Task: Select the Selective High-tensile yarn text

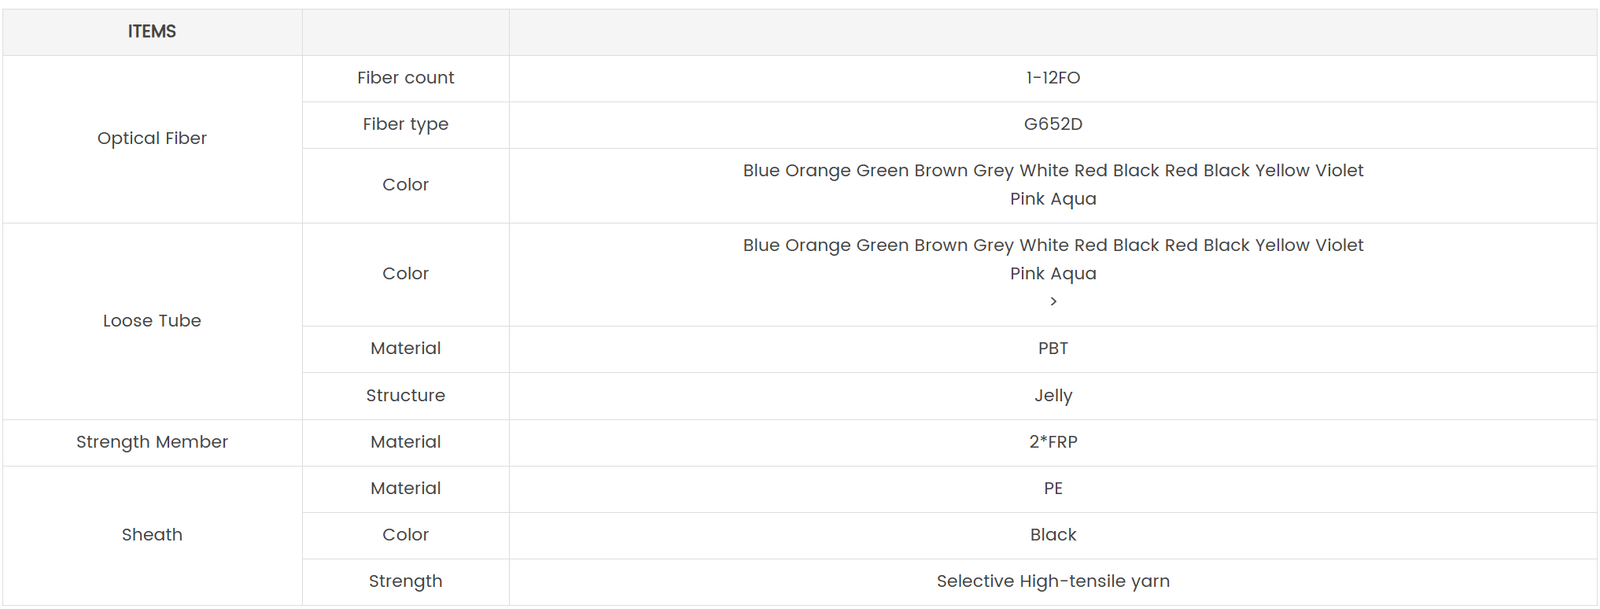Action: click(1053, 581)
